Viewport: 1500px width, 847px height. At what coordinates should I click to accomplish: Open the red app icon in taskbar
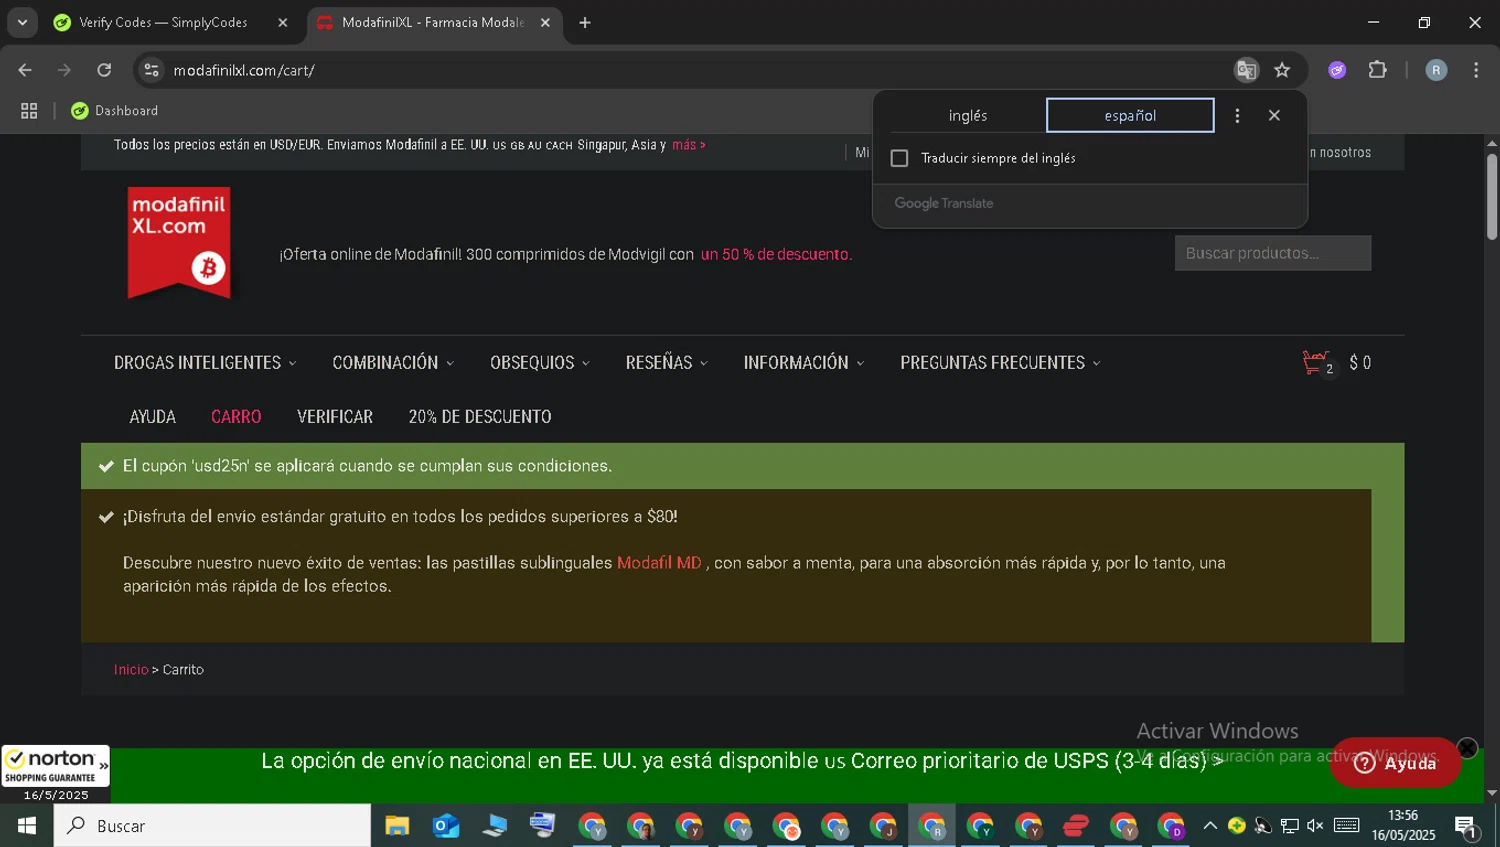pyautogui.click(x=1076, y=826)
